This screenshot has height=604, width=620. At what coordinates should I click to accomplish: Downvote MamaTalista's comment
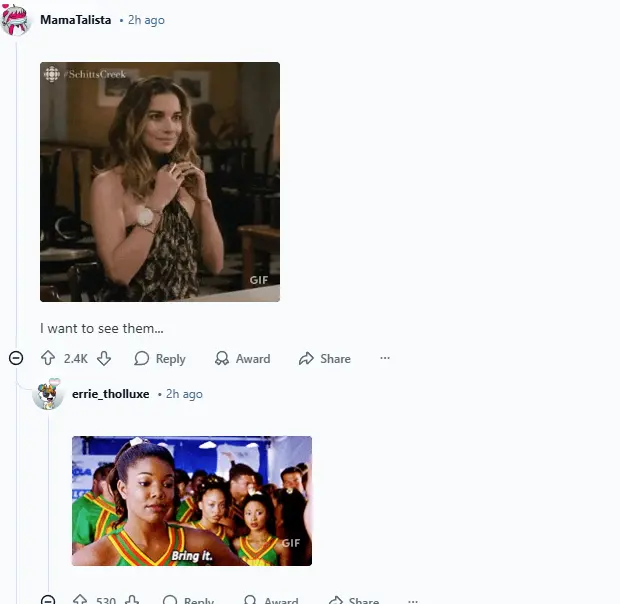pos(104,358)
